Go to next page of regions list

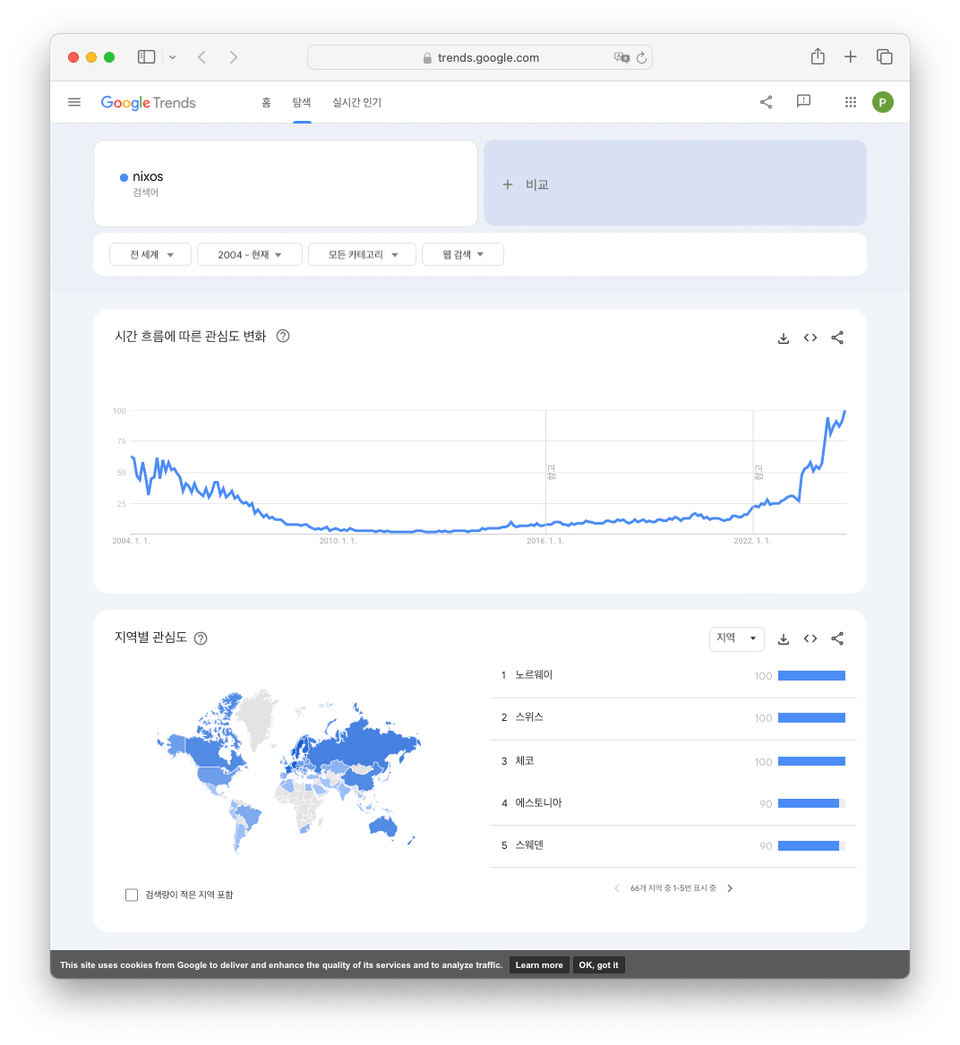pos(730,888)
